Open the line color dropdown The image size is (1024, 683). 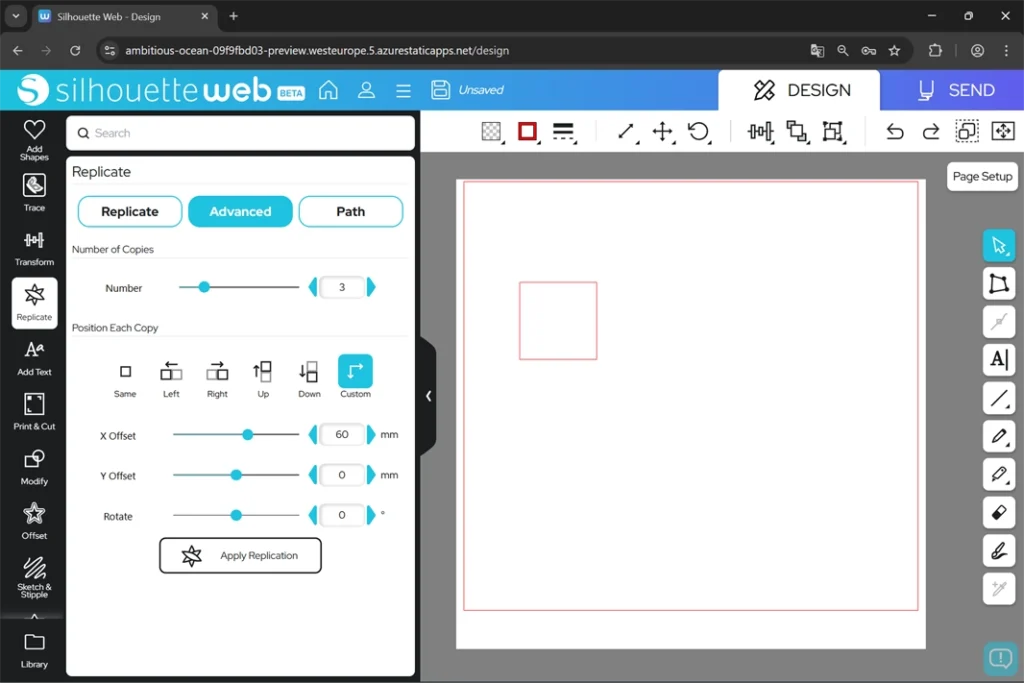click(528, 132)
